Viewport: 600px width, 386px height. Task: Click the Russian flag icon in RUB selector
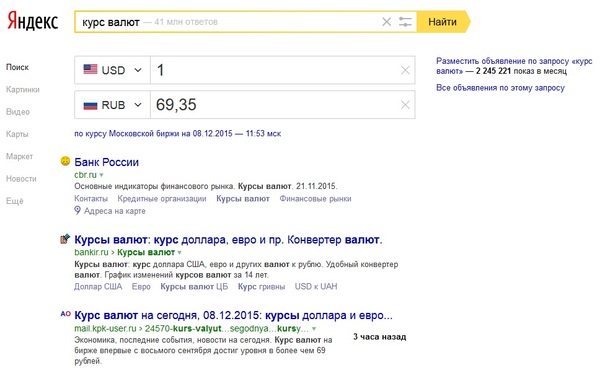click(x=90, y=105)
